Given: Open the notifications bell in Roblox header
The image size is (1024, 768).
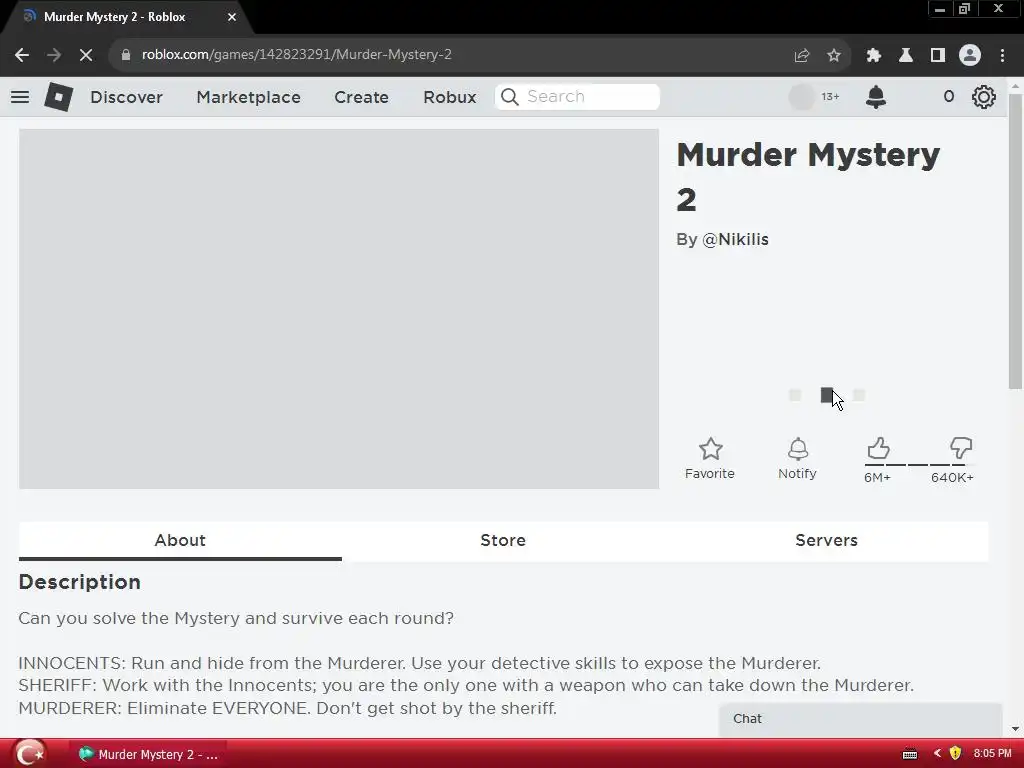Looking at the screenshot, I should (876, 97).
